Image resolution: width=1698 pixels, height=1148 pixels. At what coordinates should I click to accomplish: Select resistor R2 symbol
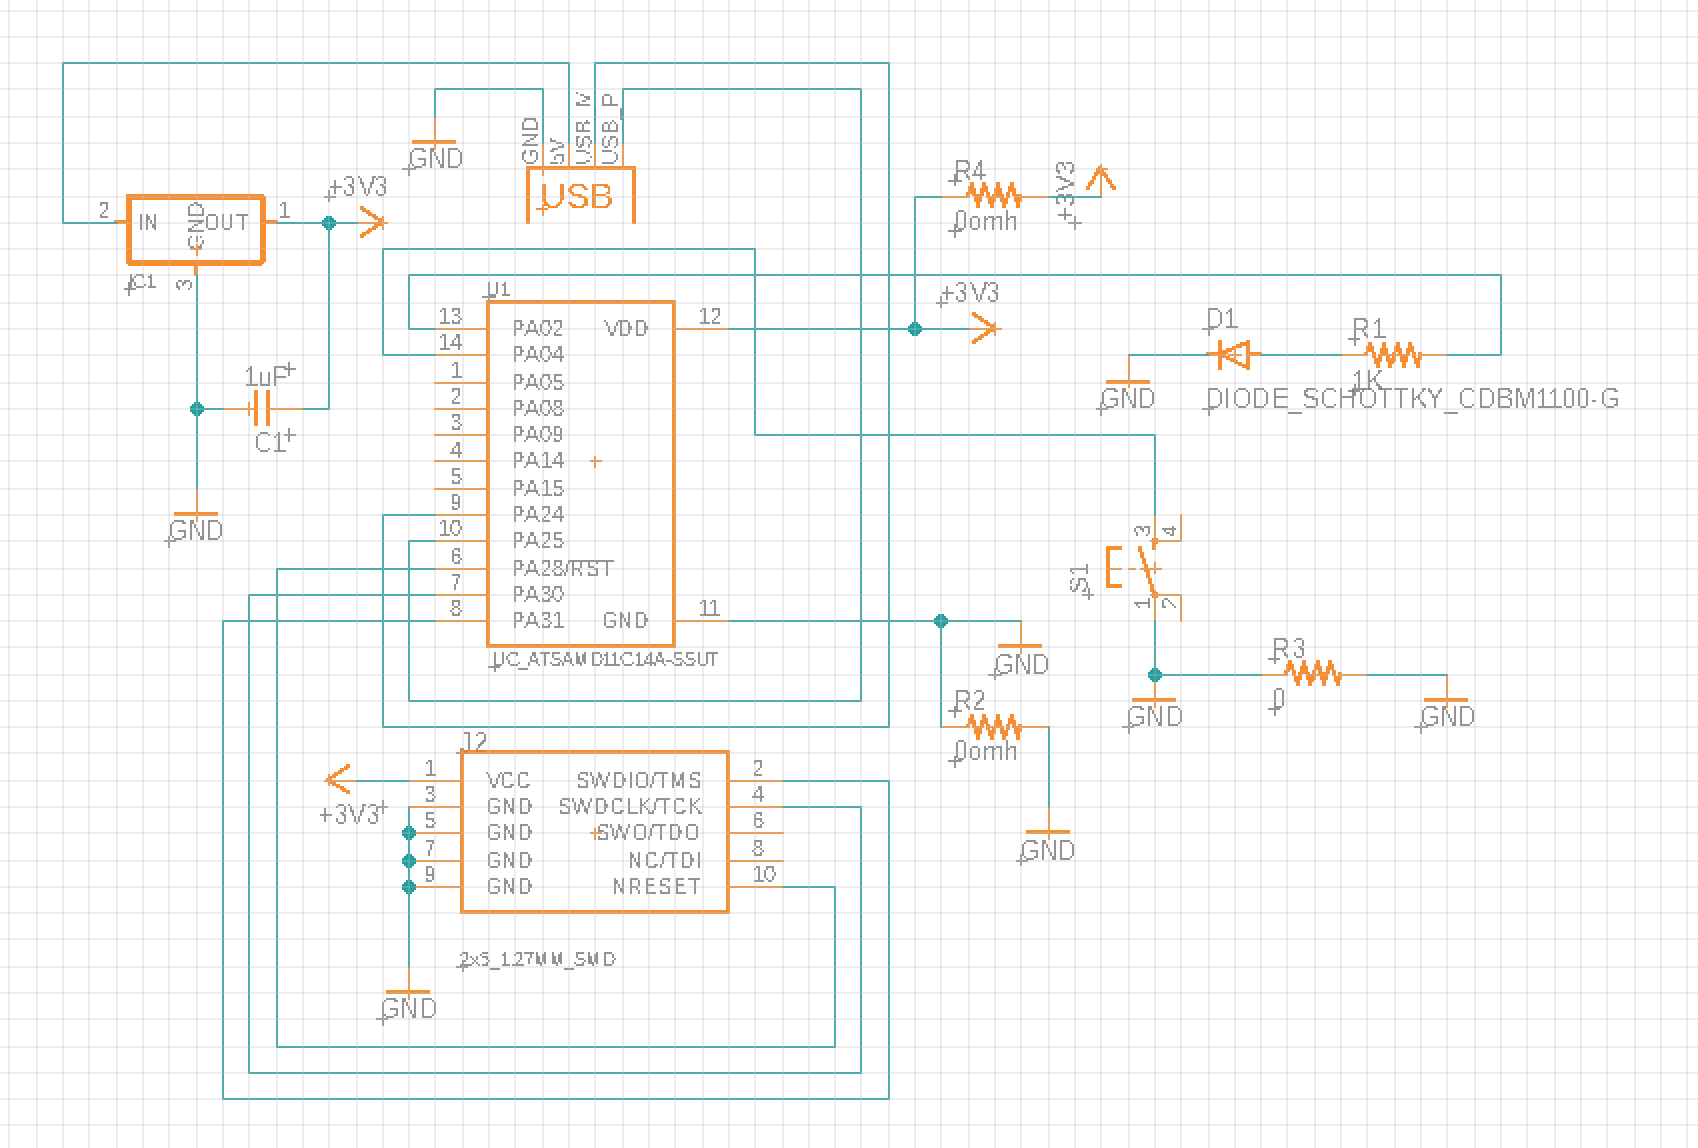(x=992, y=726)
